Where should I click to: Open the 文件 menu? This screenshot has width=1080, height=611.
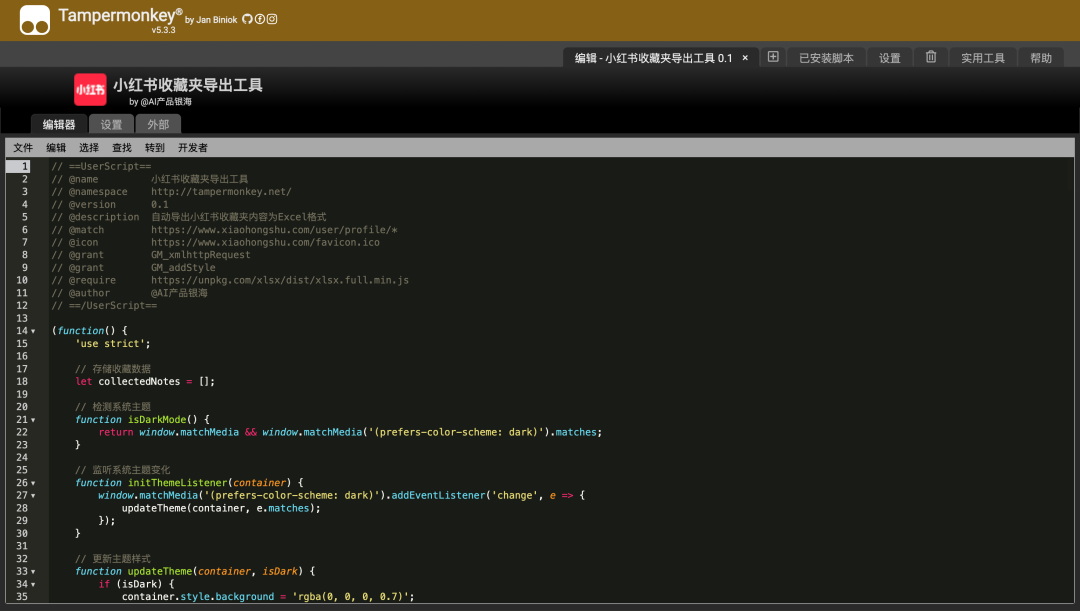pos(23,147)
